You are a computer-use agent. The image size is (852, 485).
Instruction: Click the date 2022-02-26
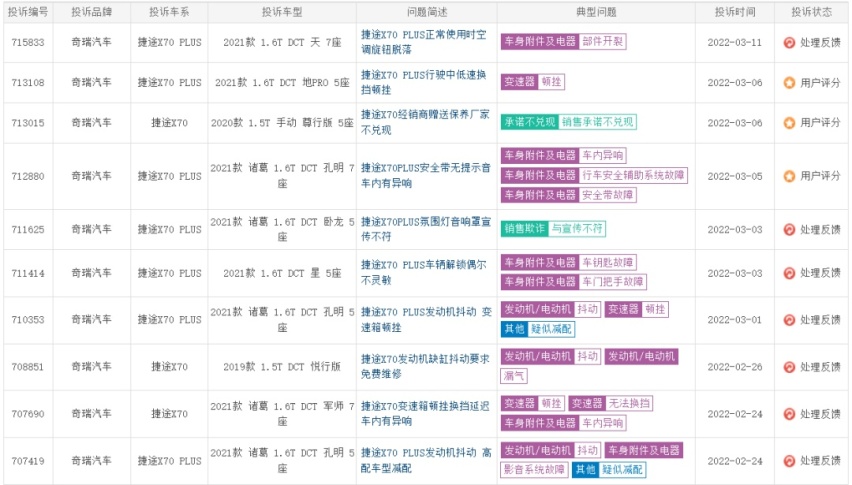click(x=735, y=367)
